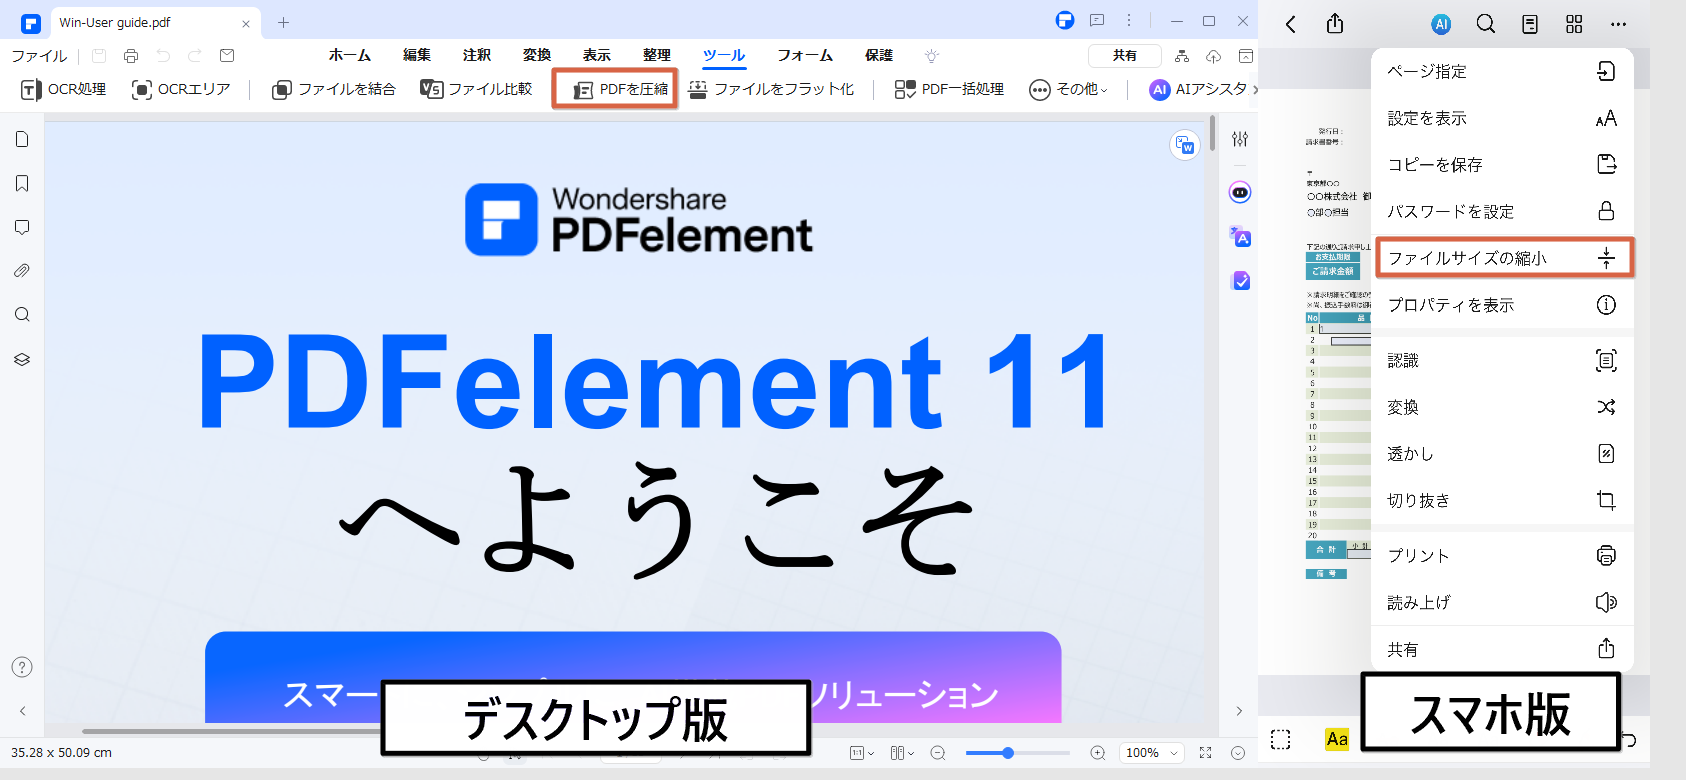The image size is (1686, 780).
Task: Switch to the 注釈 tab
Action: click(x=477, y=55)
